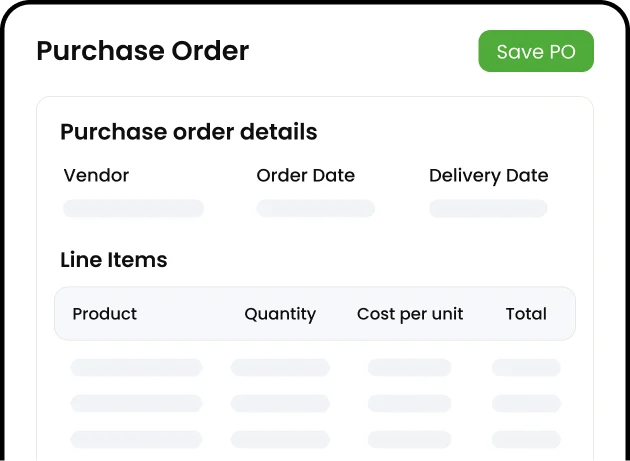630x461 pixels.
Task: Click the green Save PO button
Action: [536, 51]
